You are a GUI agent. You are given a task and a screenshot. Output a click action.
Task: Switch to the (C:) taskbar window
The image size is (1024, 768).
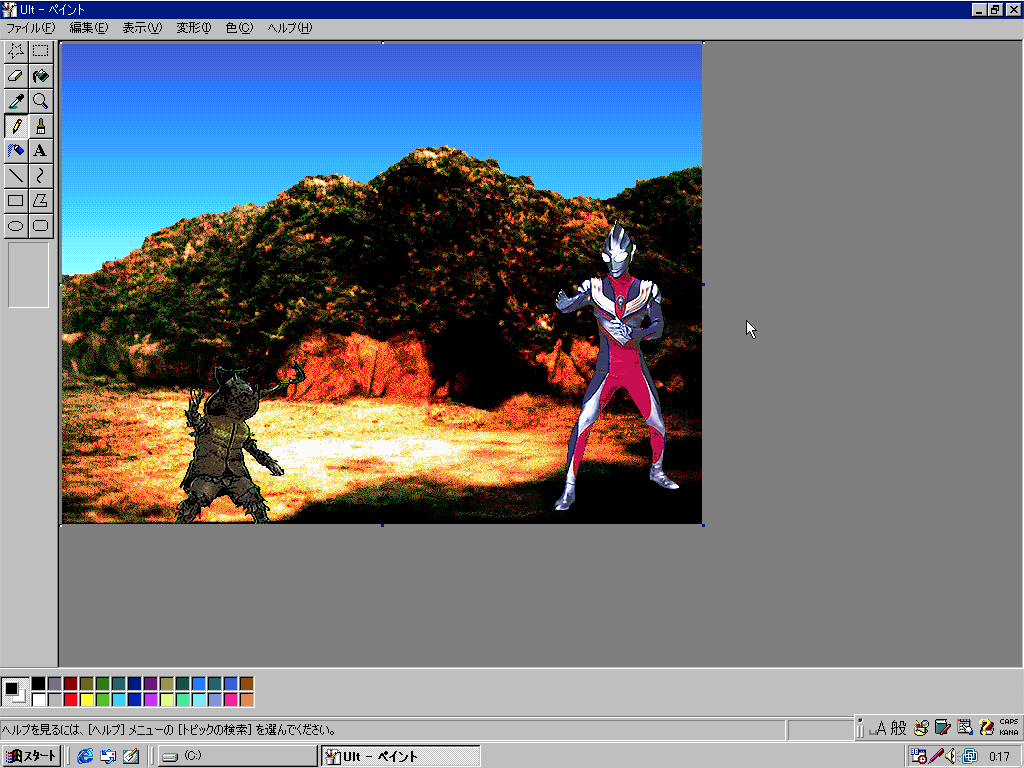pos(238,756)
